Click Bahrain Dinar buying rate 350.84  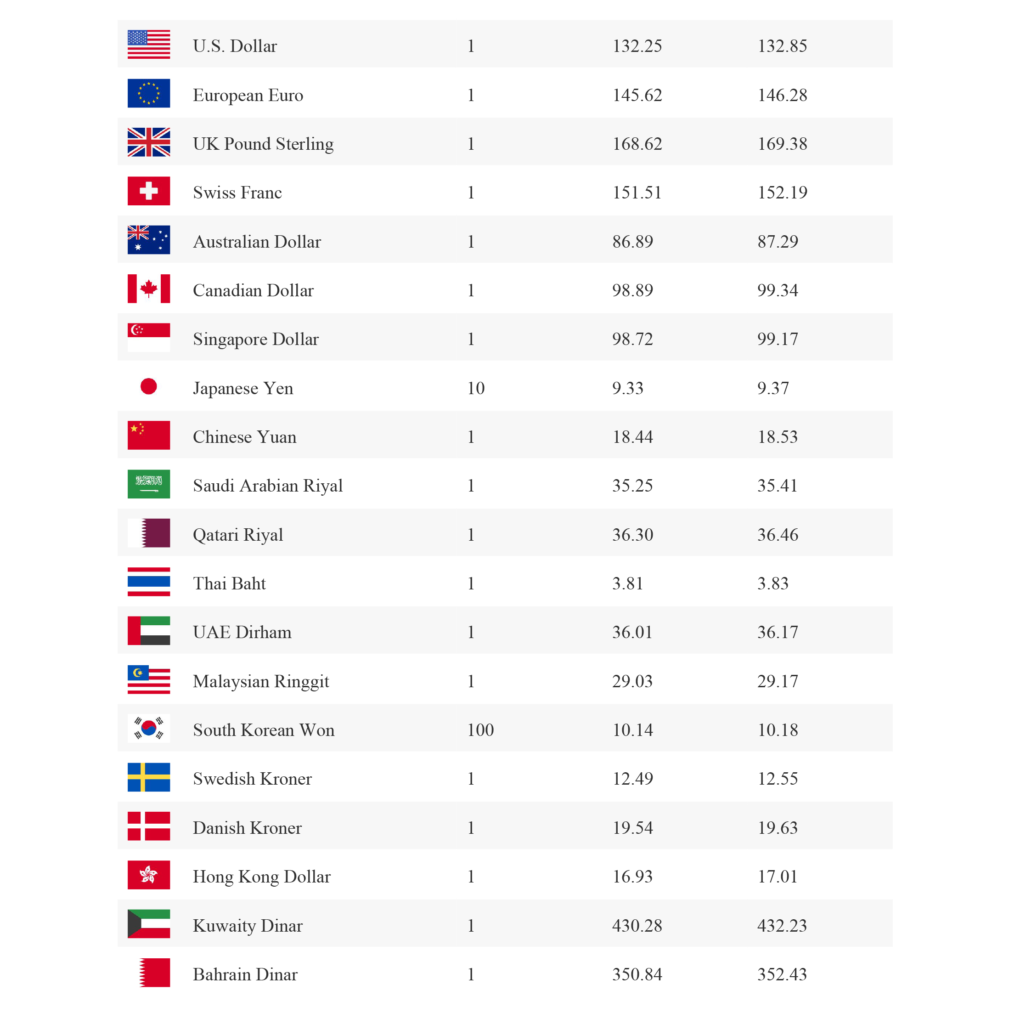(x=637, y=975)
